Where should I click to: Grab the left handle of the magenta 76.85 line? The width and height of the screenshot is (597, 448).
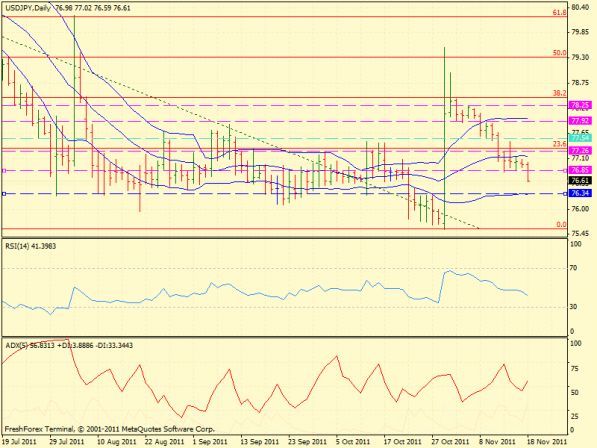(4, 171)
